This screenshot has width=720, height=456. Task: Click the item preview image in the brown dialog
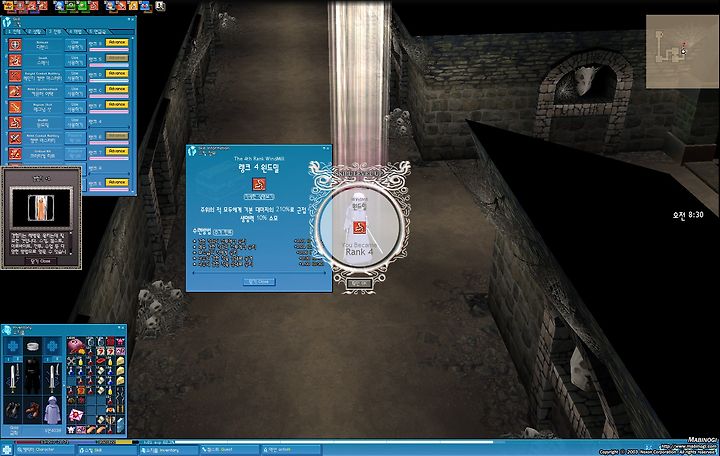click(41, 208)
